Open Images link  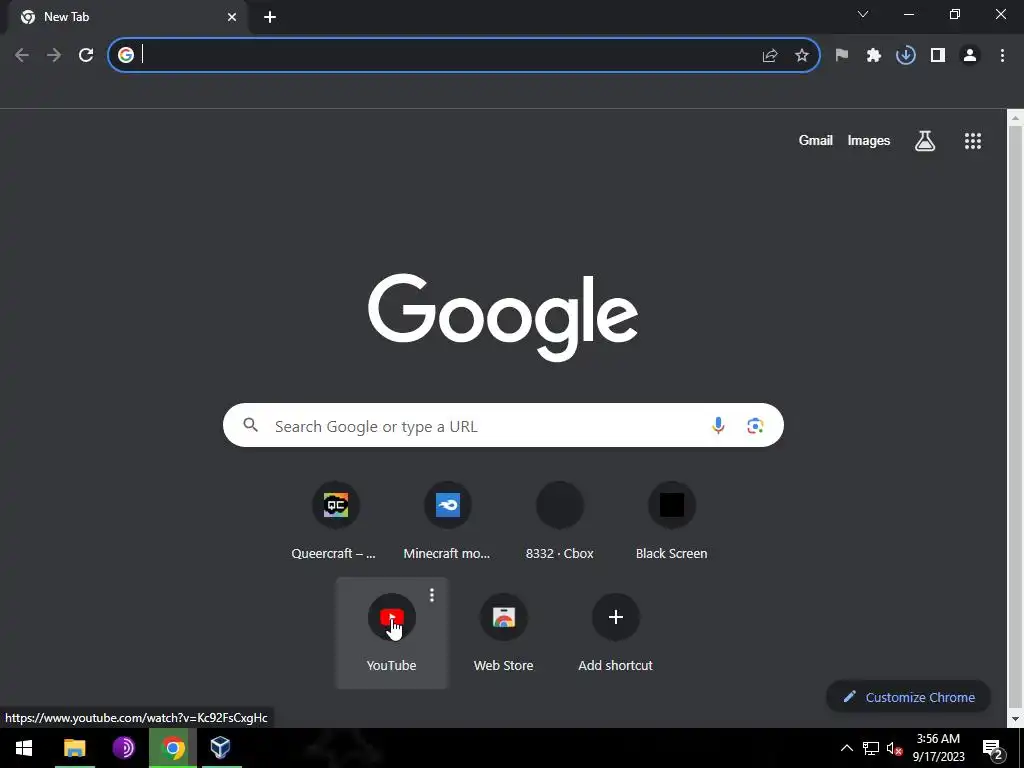[869, 140]
